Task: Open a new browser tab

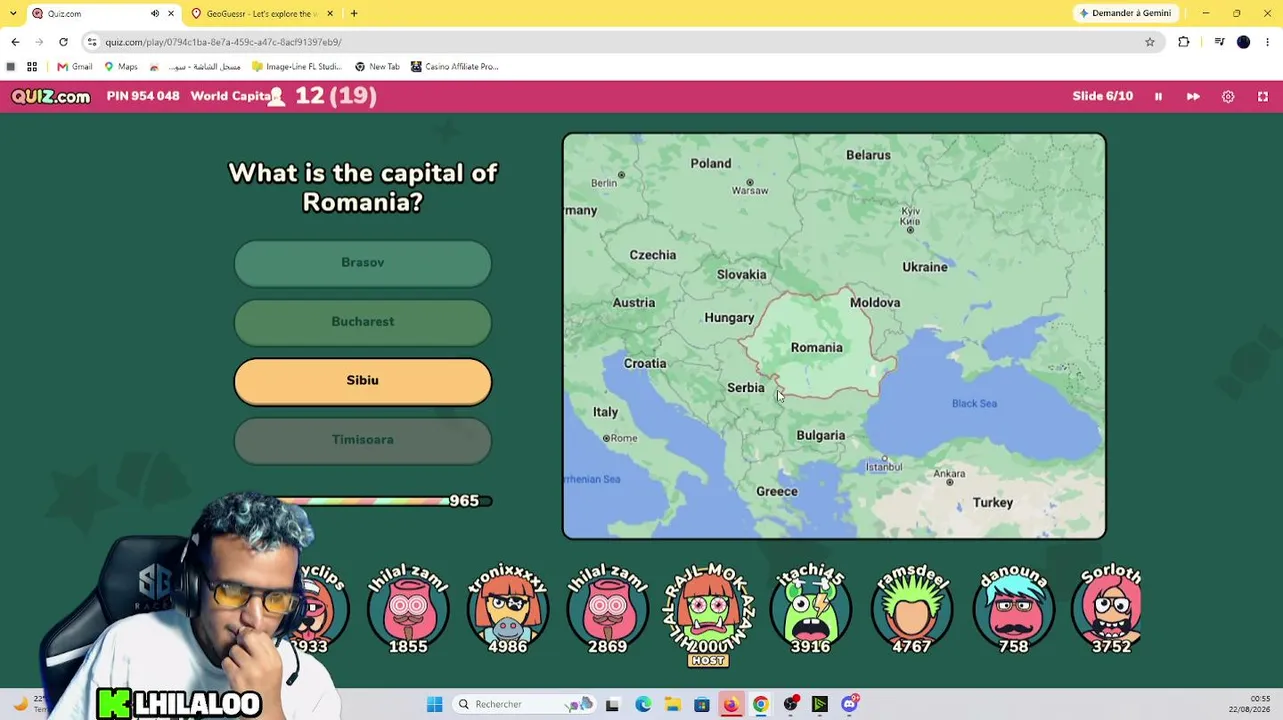Action: (x=354, y=14)
